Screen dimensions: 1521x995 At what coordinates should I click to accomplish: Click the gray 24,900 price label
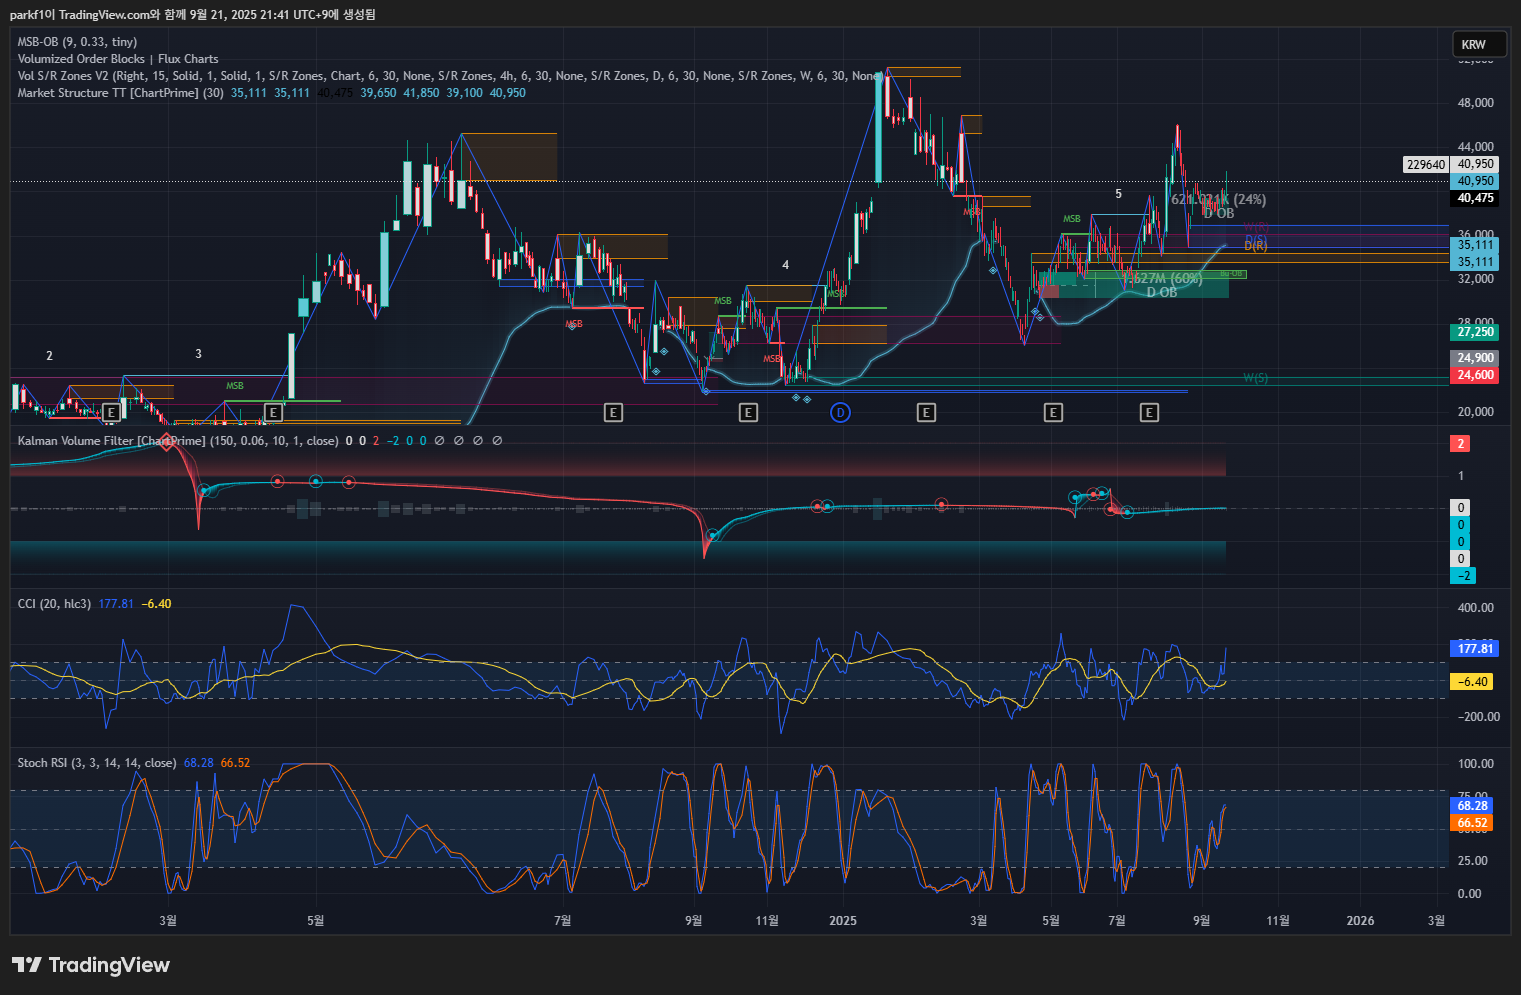click(1475, 358)
